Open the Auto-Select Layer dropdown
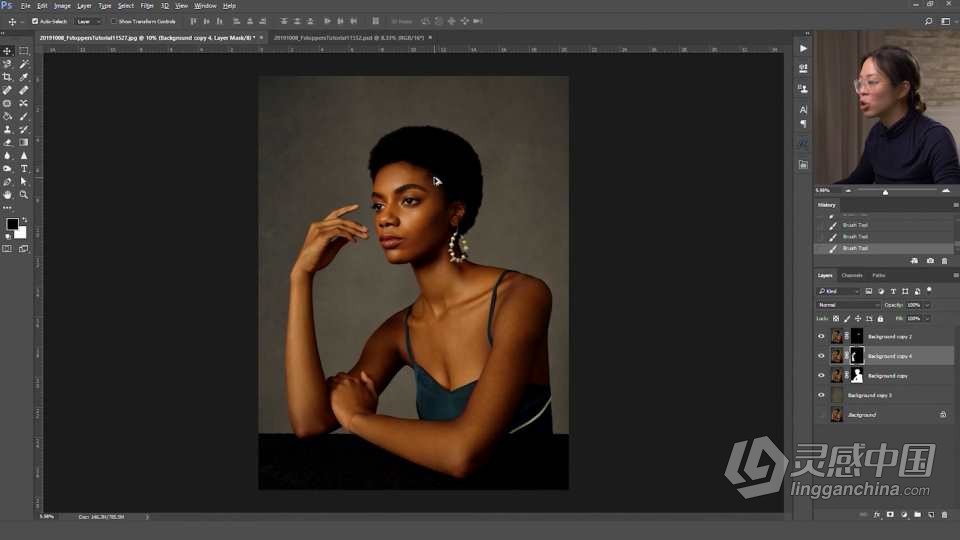This screenshot has width=960, height=540. (x=88, y=21)
